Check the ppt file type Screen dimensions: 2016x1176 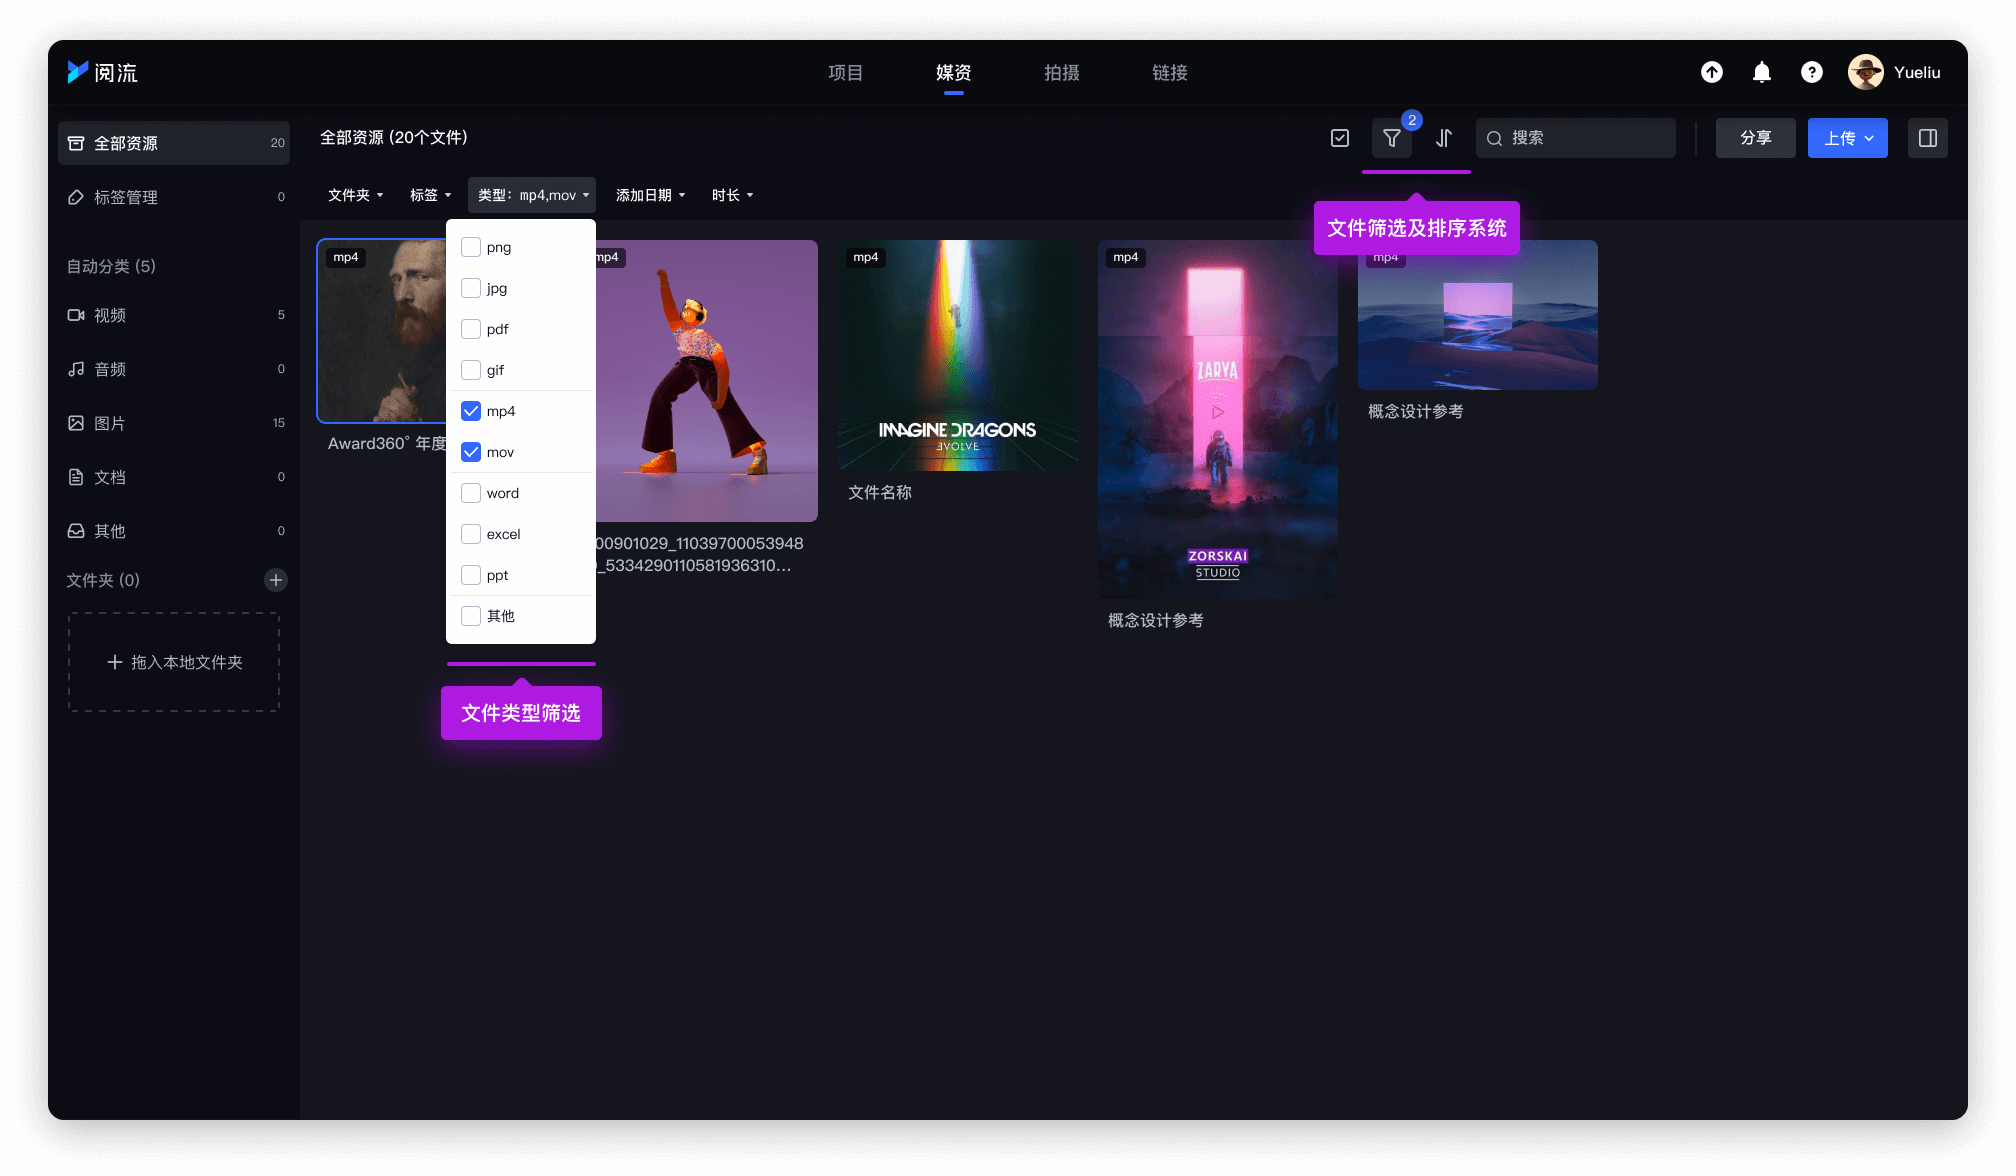[x=471, y=575]
